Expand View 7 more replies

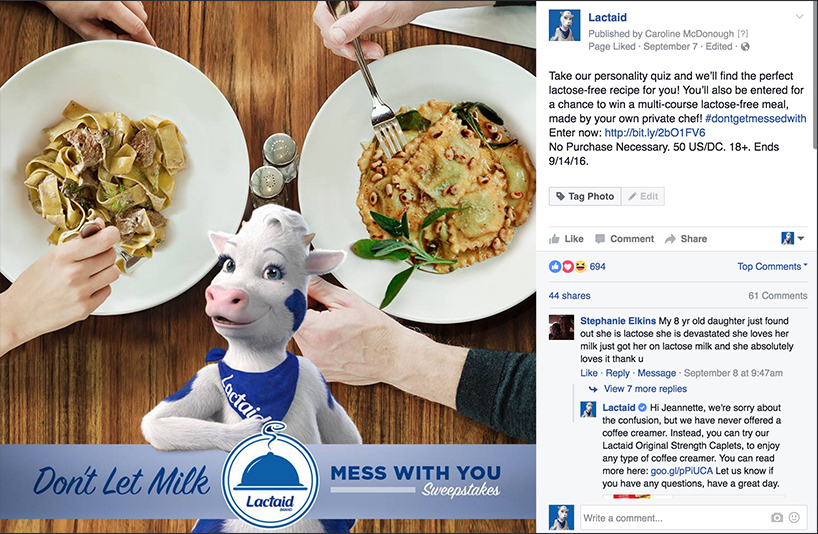[x=645, y=389]
